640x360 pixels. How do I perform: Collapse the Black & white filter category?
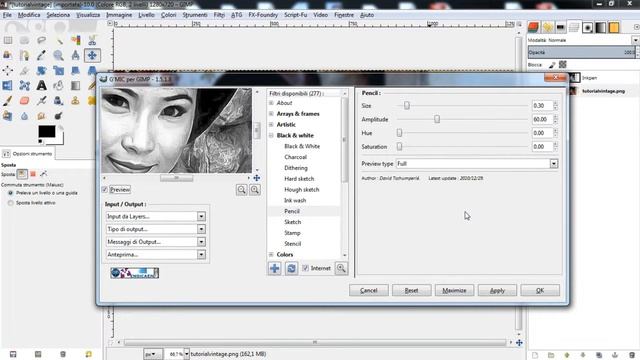coord(271,135)
